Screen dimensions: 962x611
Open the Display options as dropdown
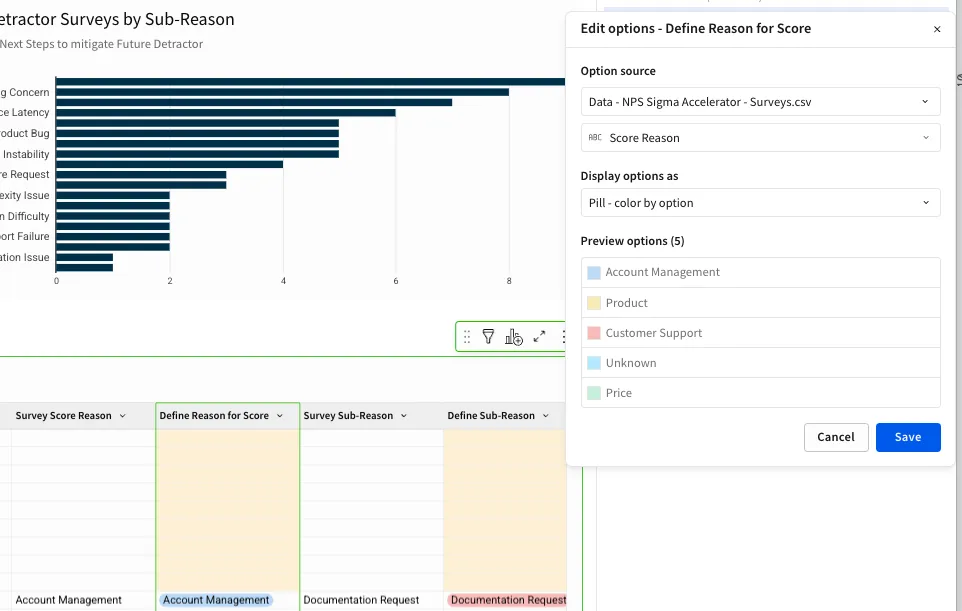[760, 203]
